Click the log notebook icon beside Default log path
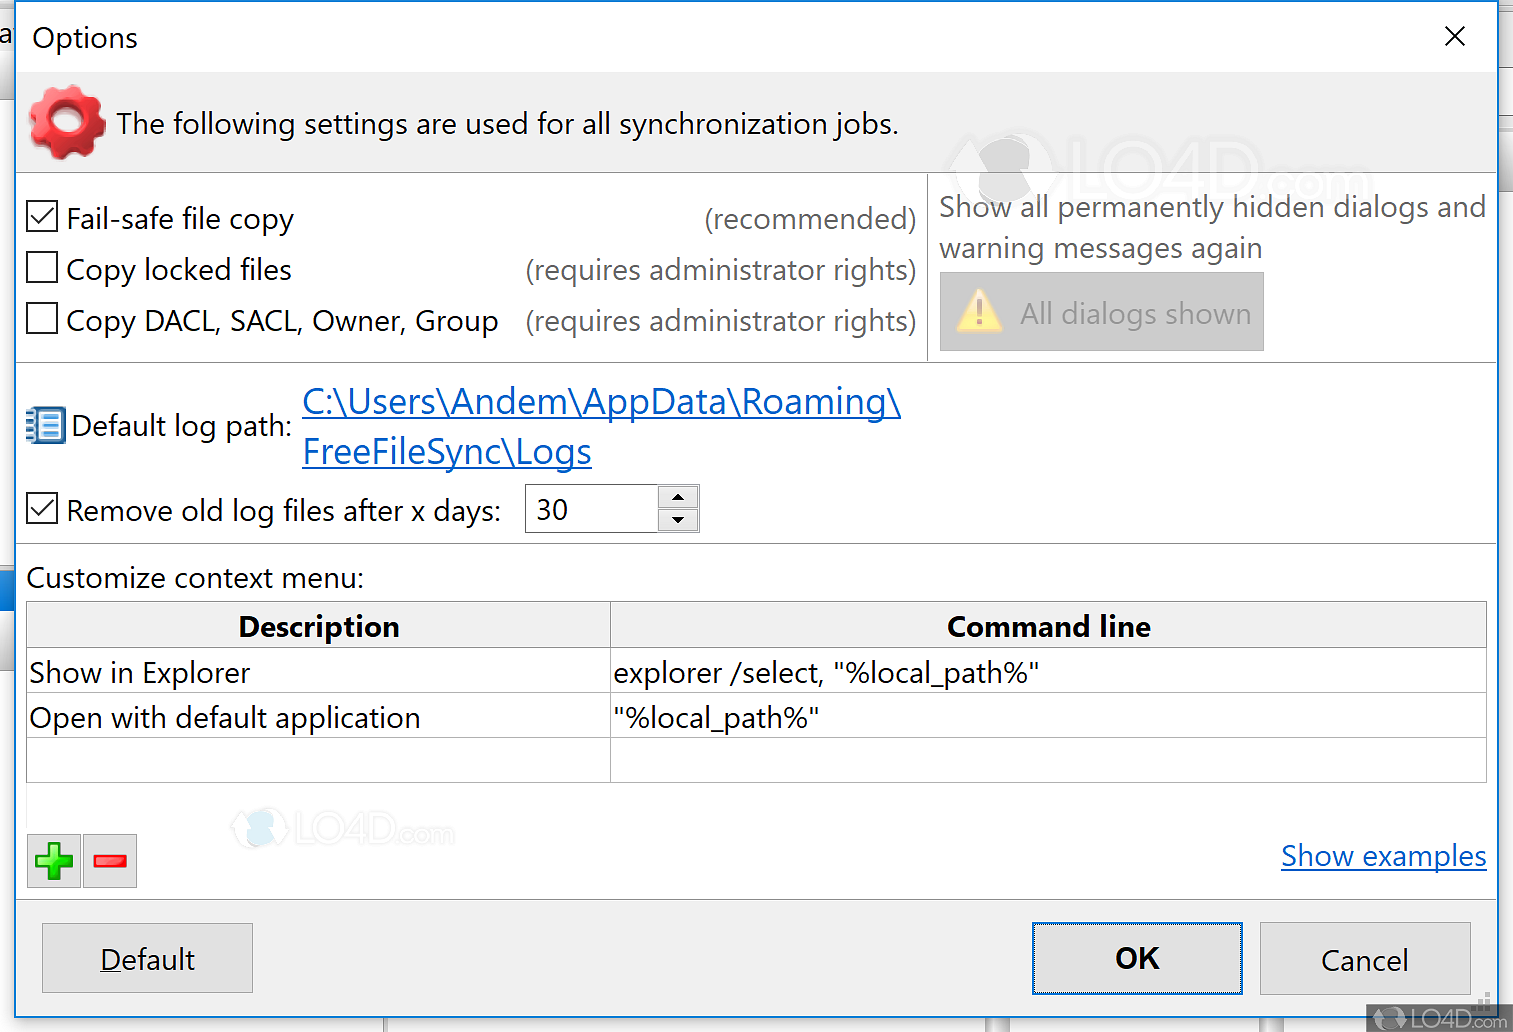Image resolution: width=1513 pixels, height=1032 pixels. pyautogui.click(x=44, y=425)
